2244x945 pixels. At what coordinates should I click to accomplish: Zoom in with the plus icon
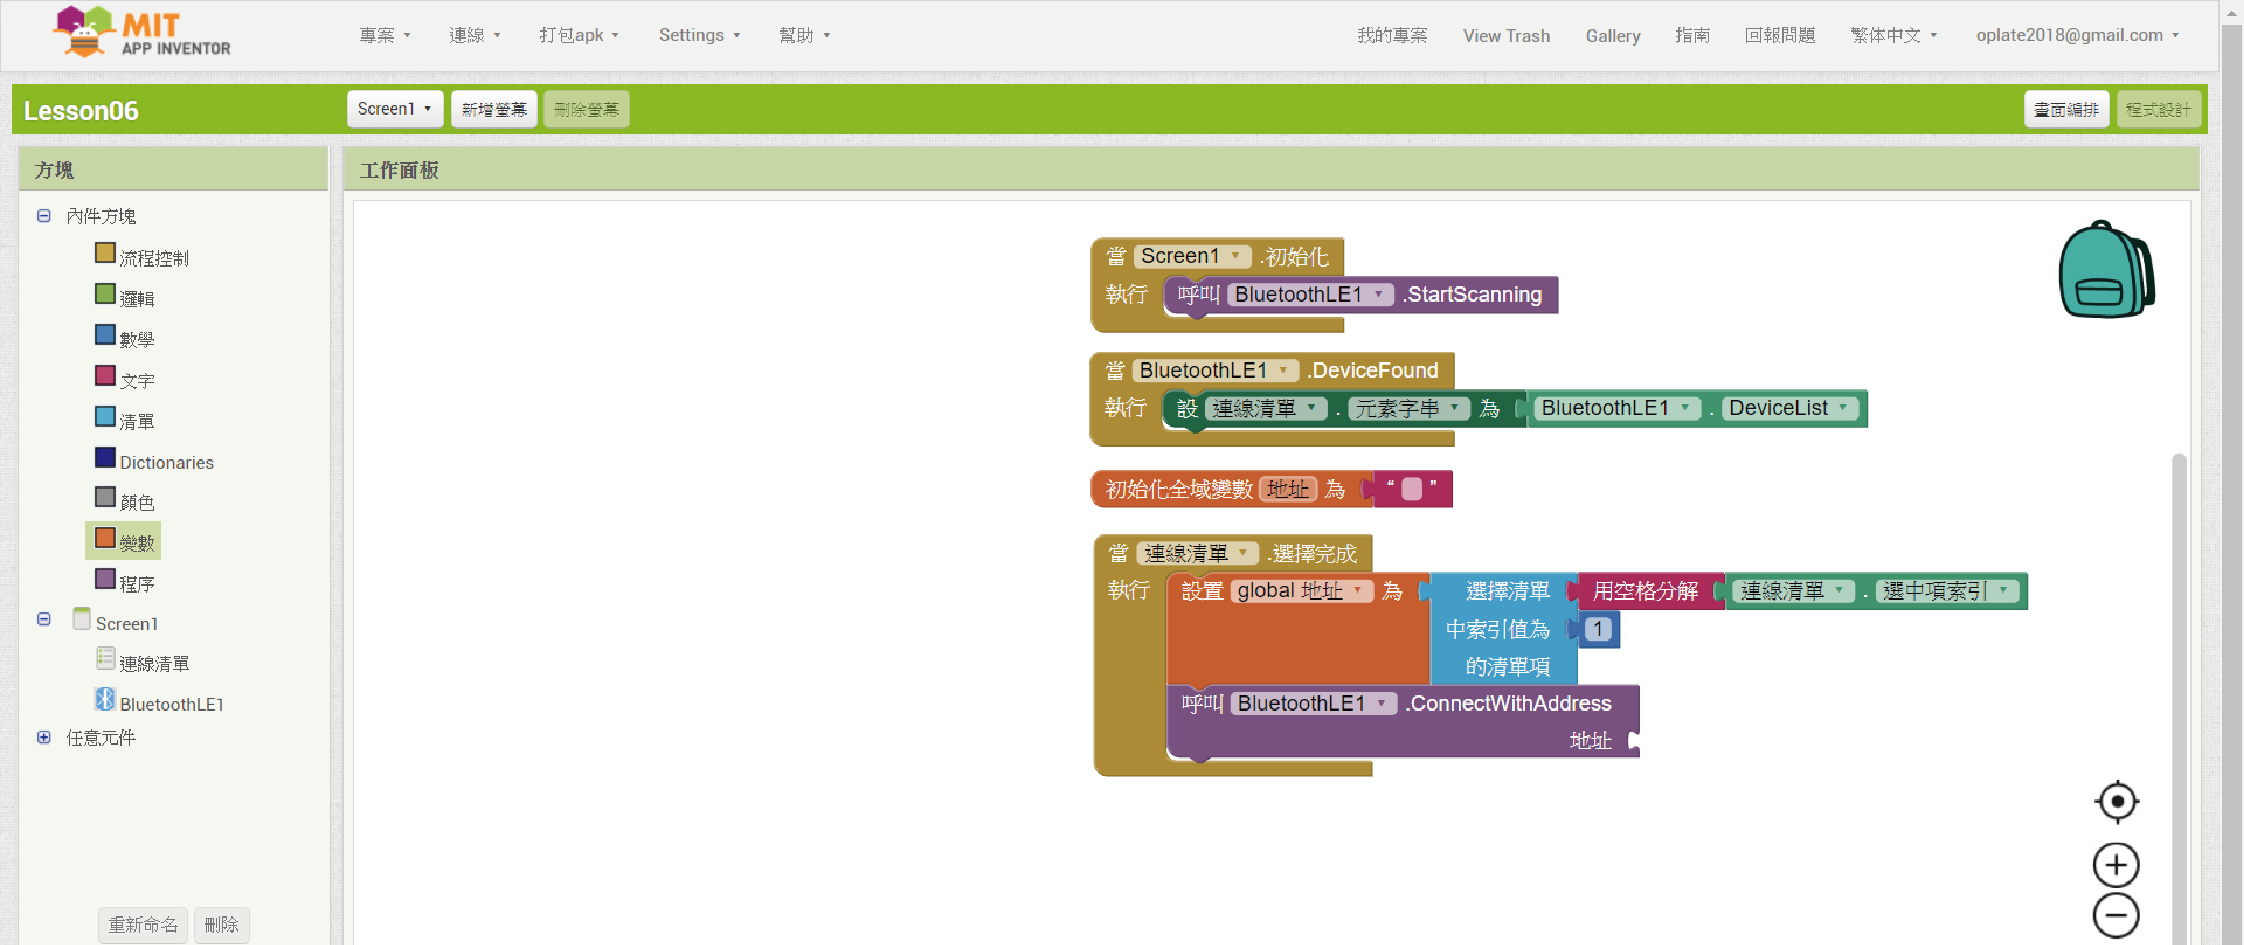(2116, 865)
